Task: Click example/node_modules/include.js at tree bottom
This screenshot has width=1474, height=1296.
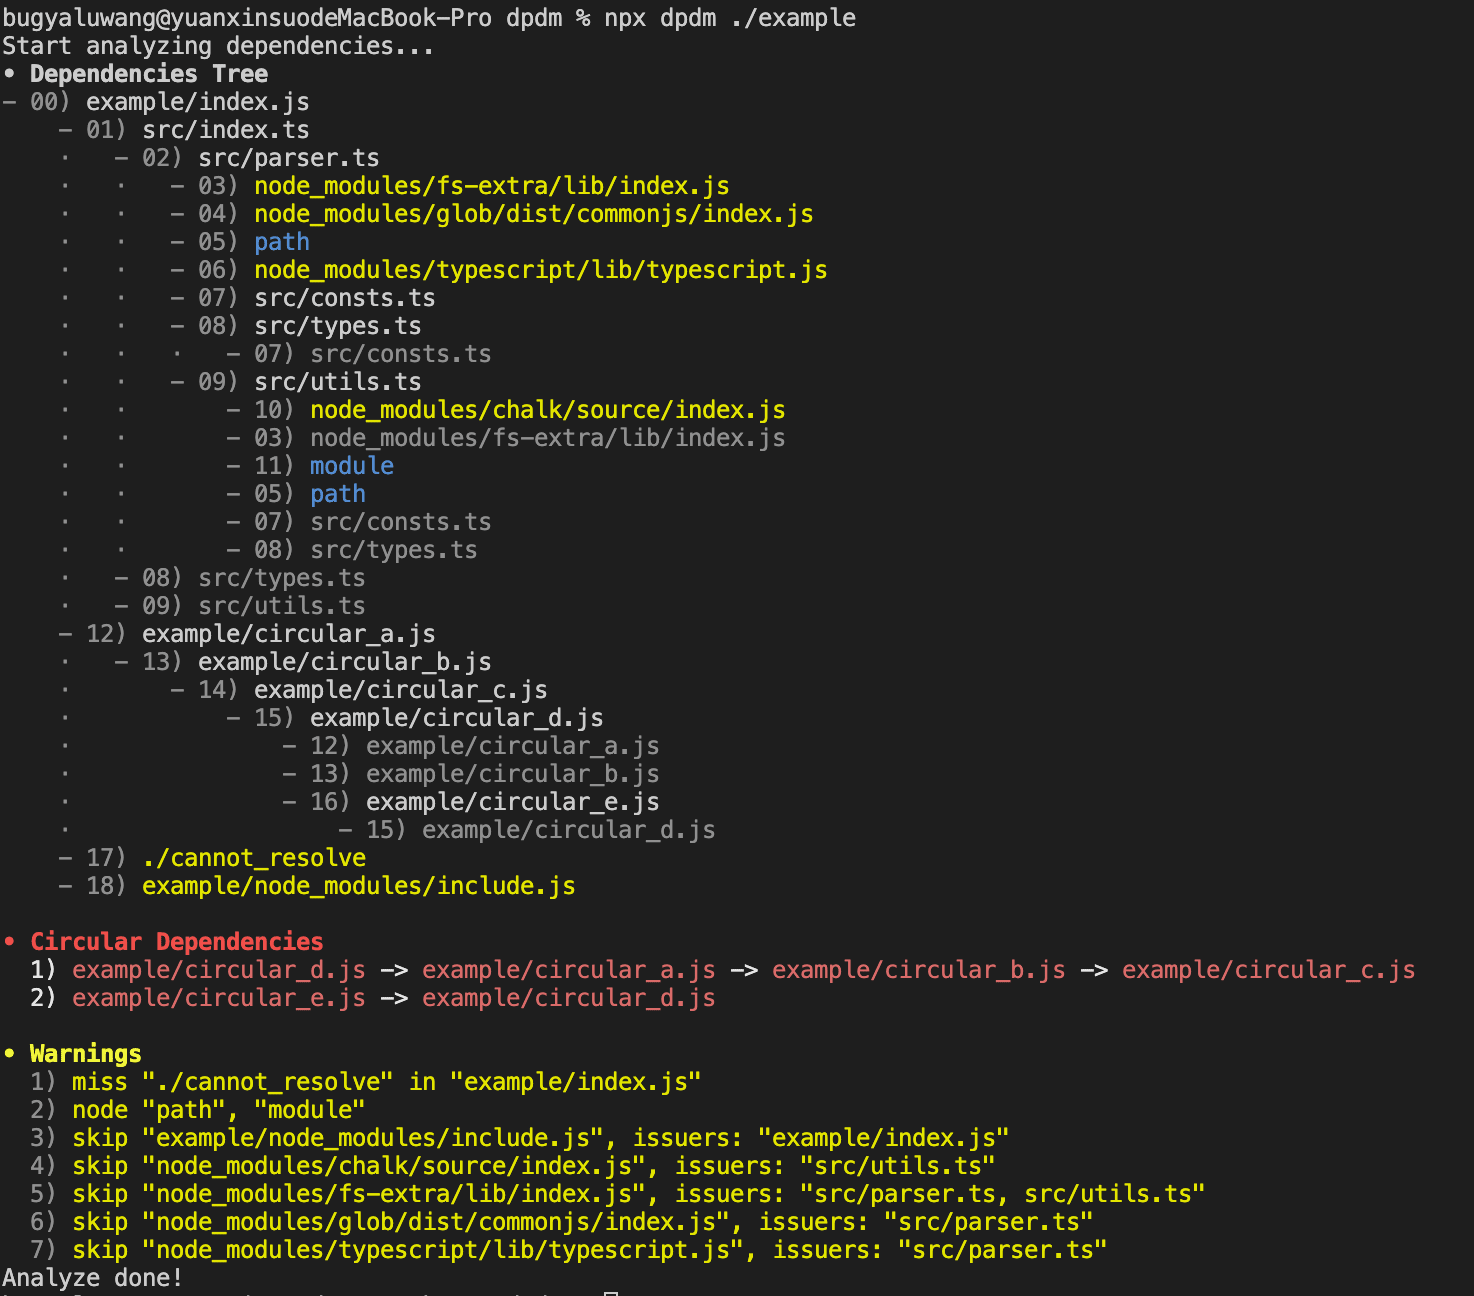Action: coord(358,885)
